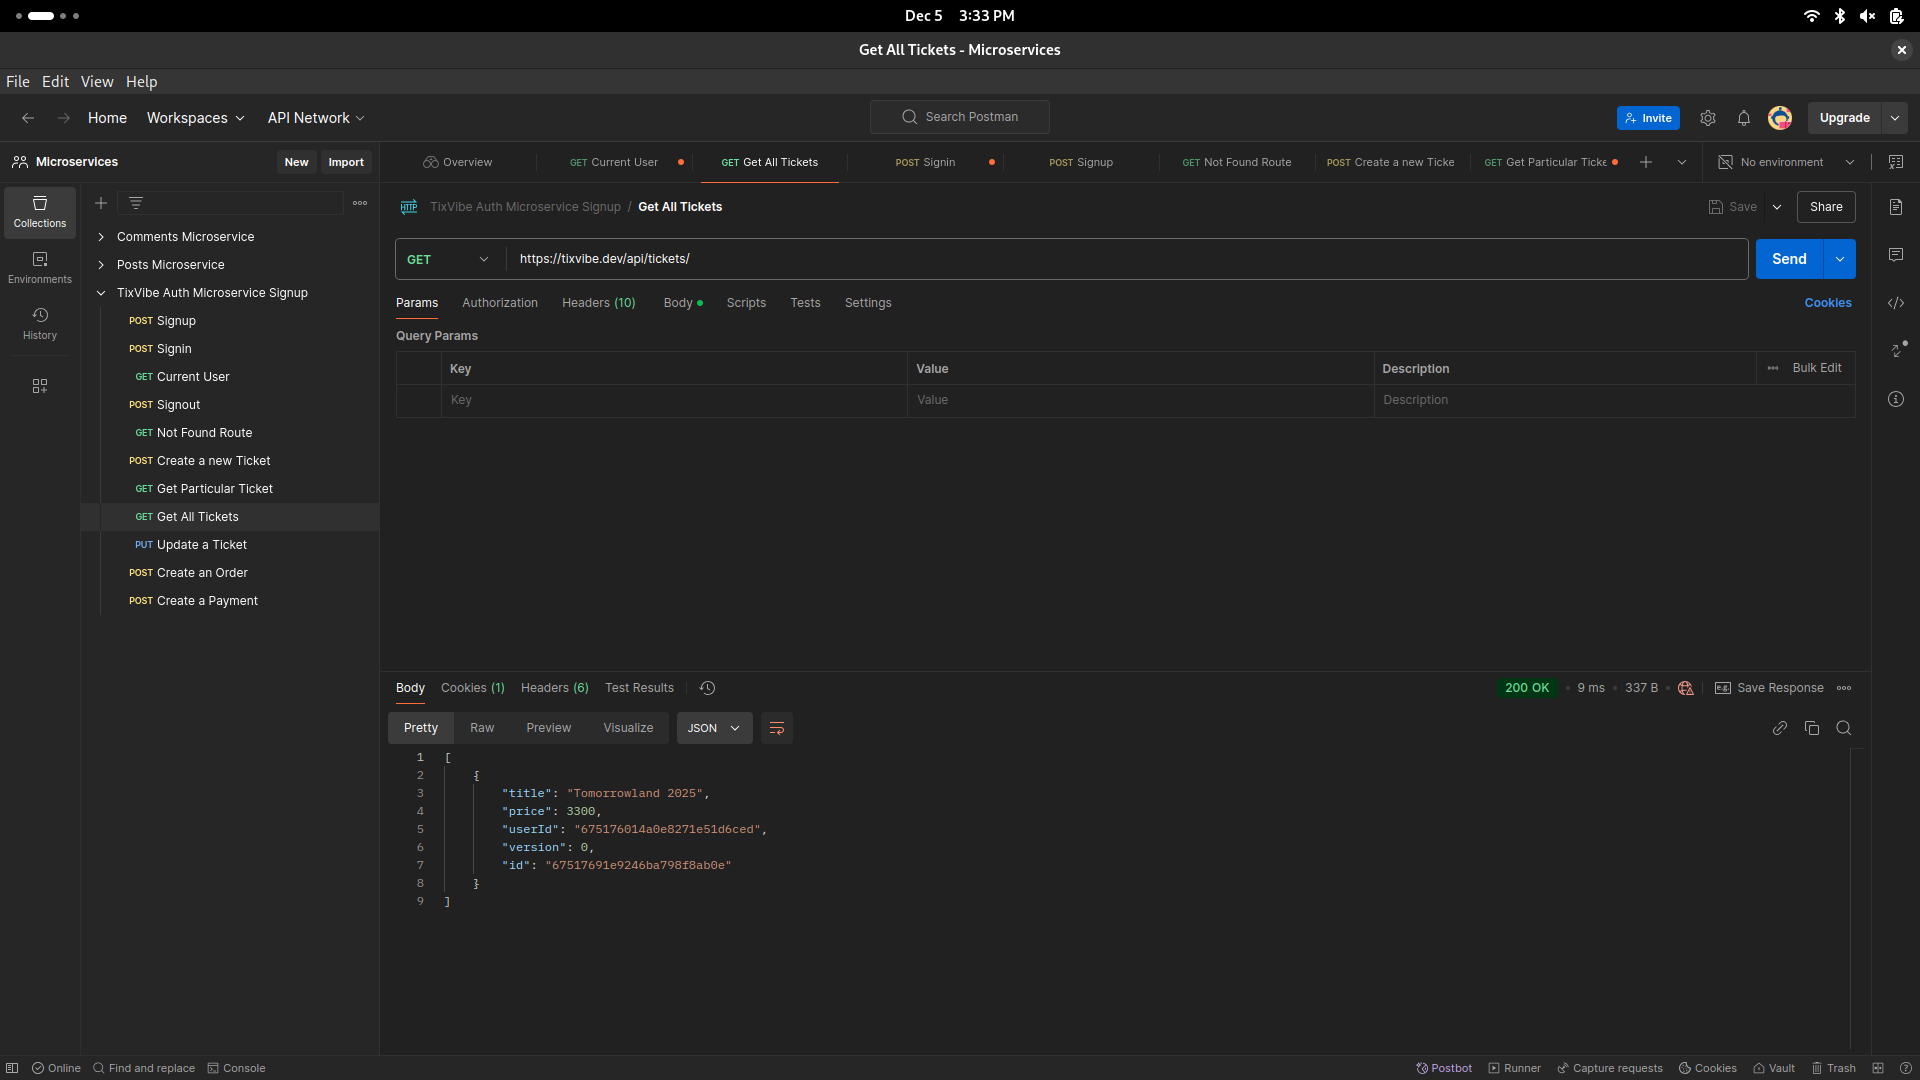The image size is (1920, 1080).
Task: Open the Send button dropdown arrow
Action: [x=1840, y=259]
